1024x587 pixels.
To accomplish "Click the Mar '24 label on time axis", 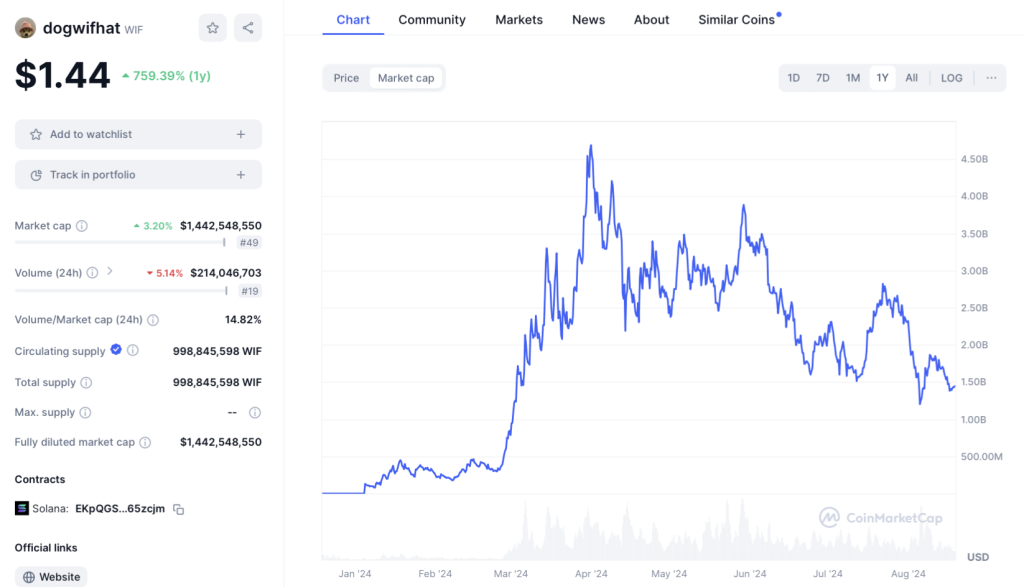I will 511,574.
